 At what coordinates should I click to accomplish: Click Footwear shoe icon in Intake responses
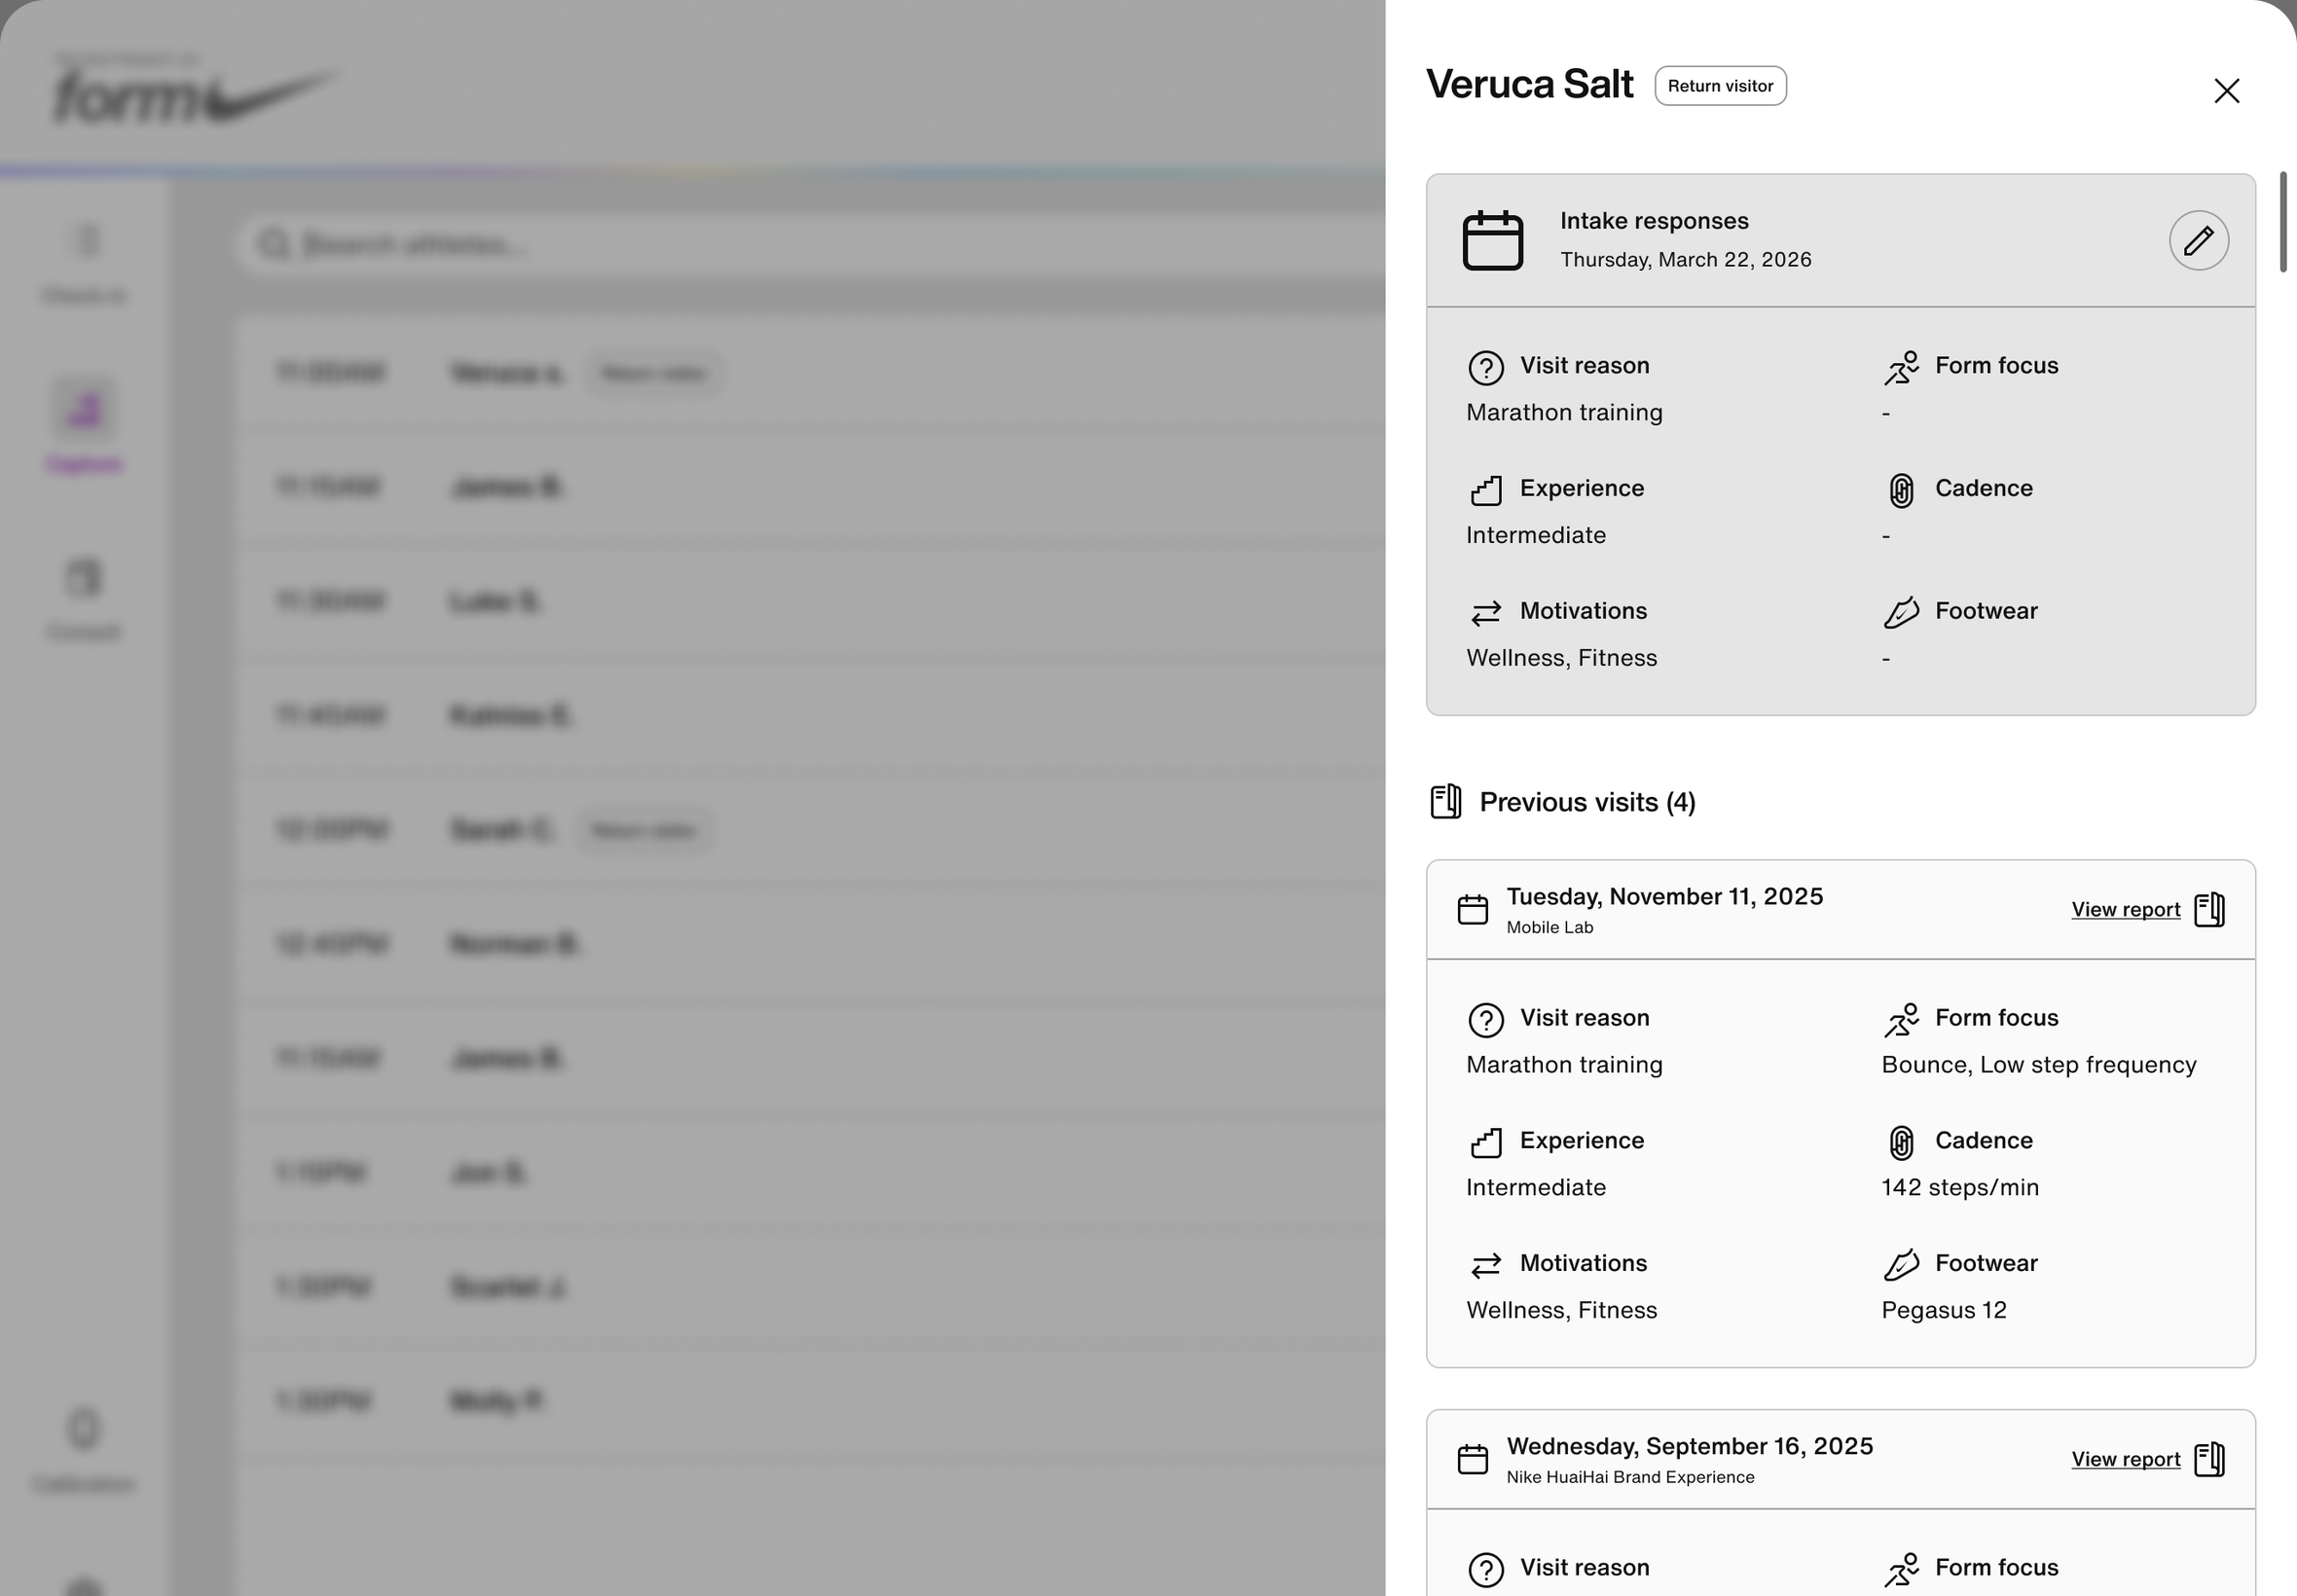coord(1901,612)
